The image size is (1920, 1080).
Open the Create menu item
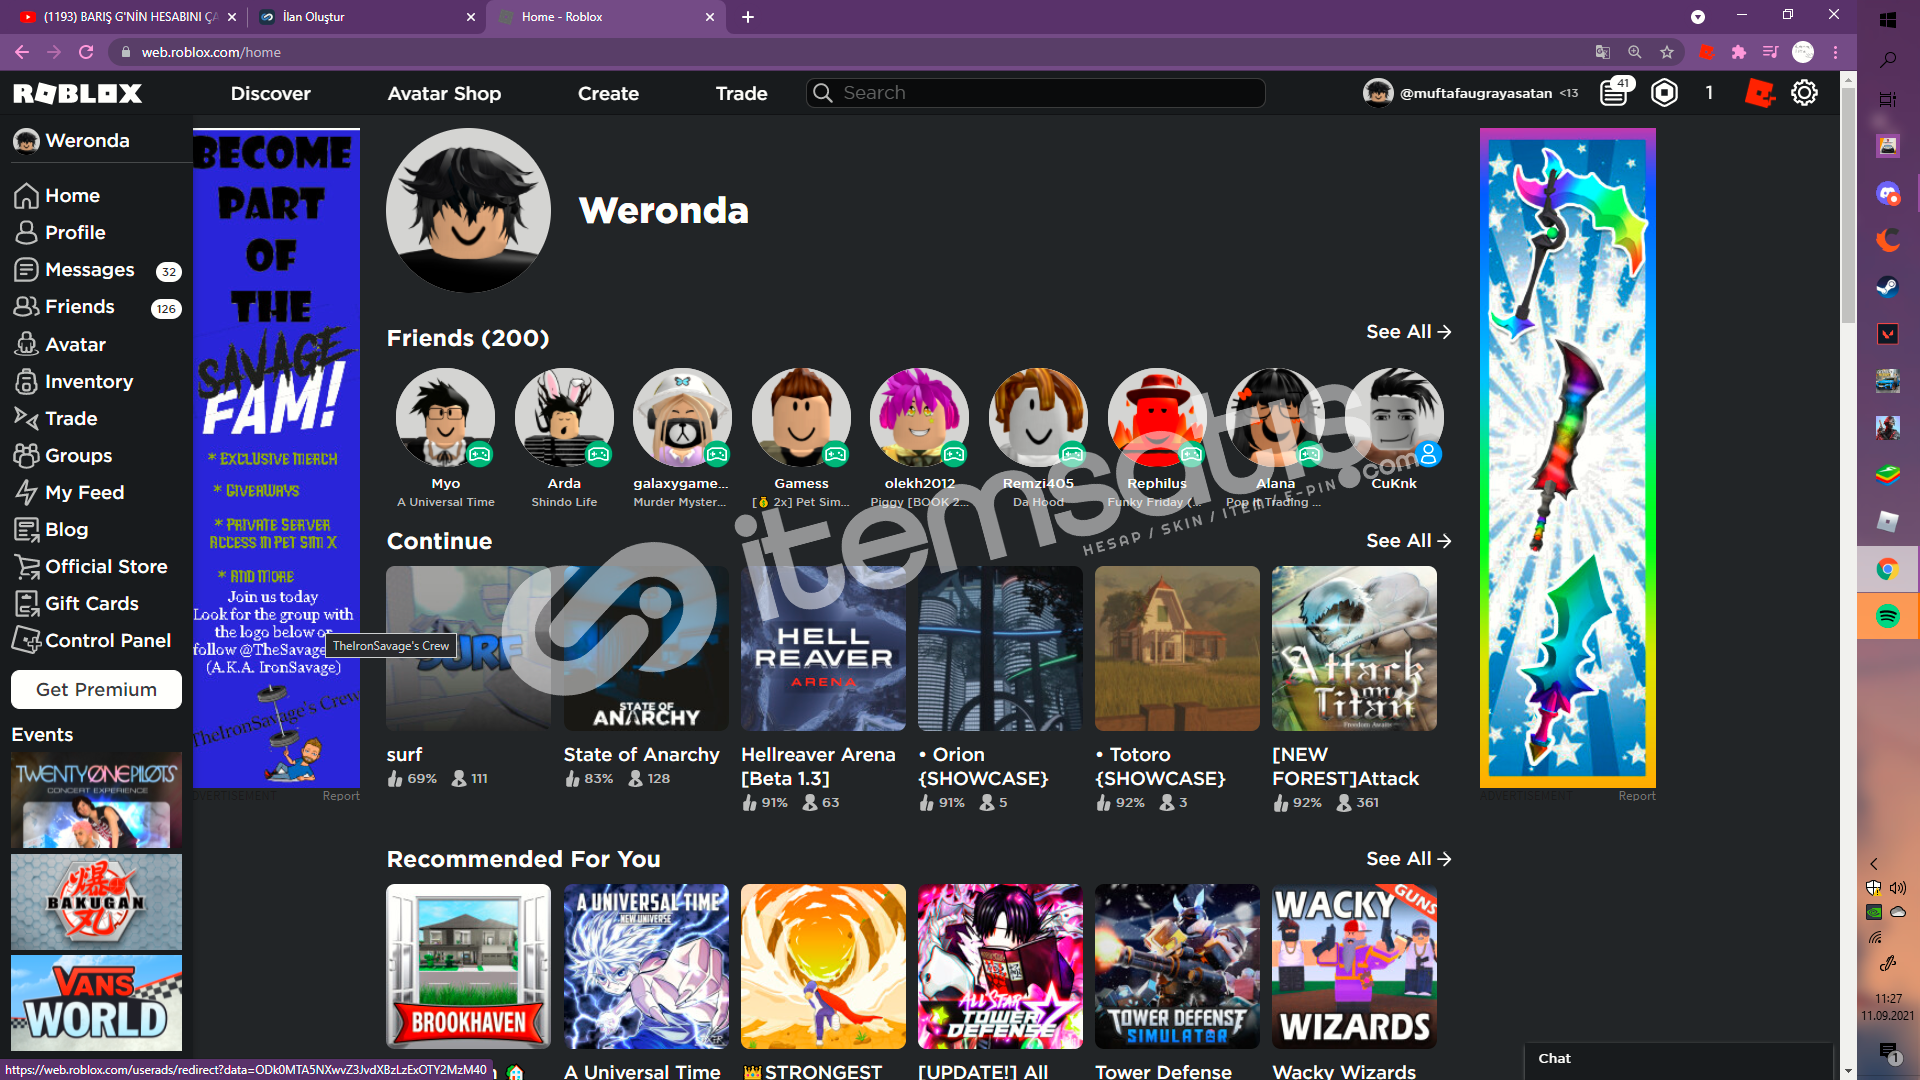click(608, 93)
